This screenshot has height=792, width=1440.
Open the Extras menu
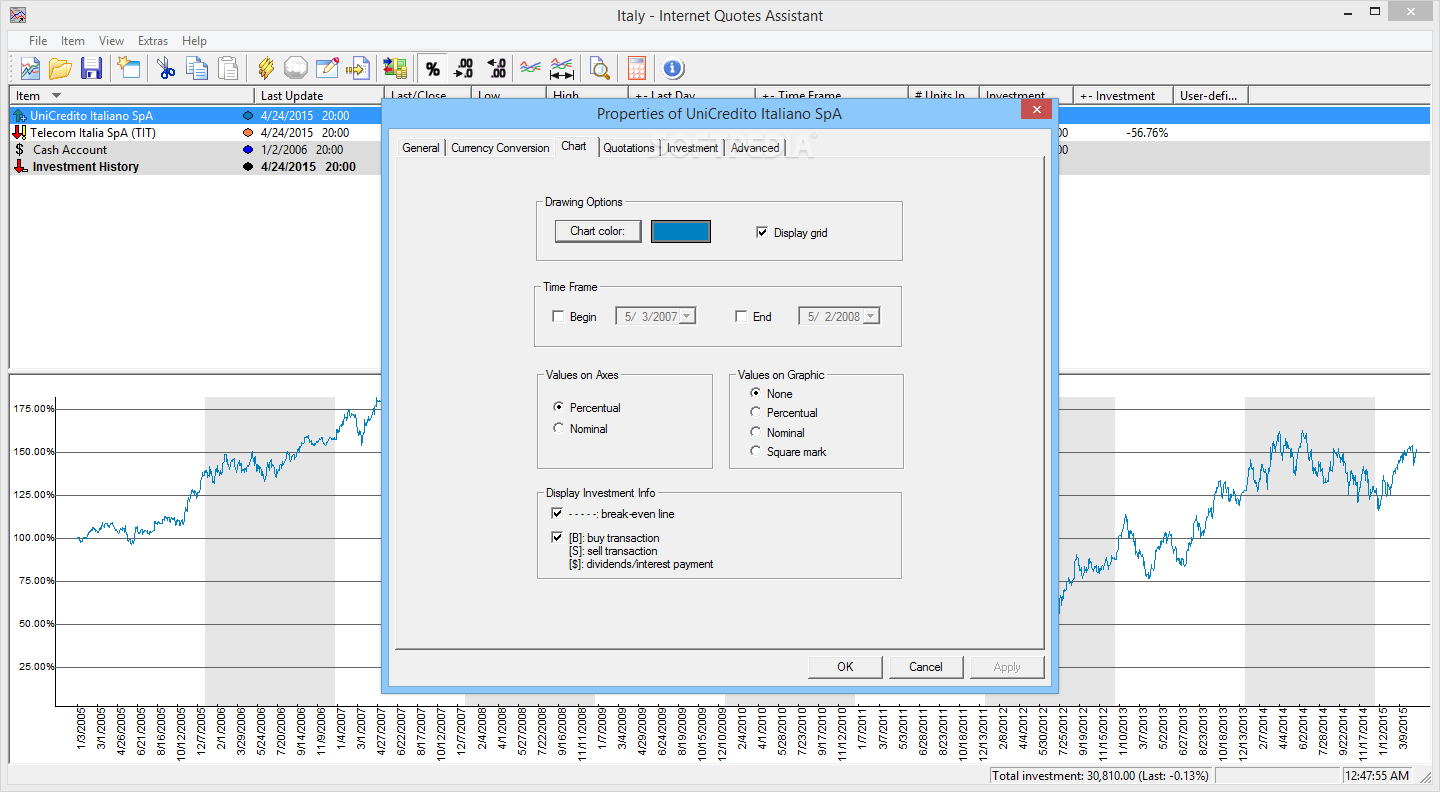click(x=153, y=41)
